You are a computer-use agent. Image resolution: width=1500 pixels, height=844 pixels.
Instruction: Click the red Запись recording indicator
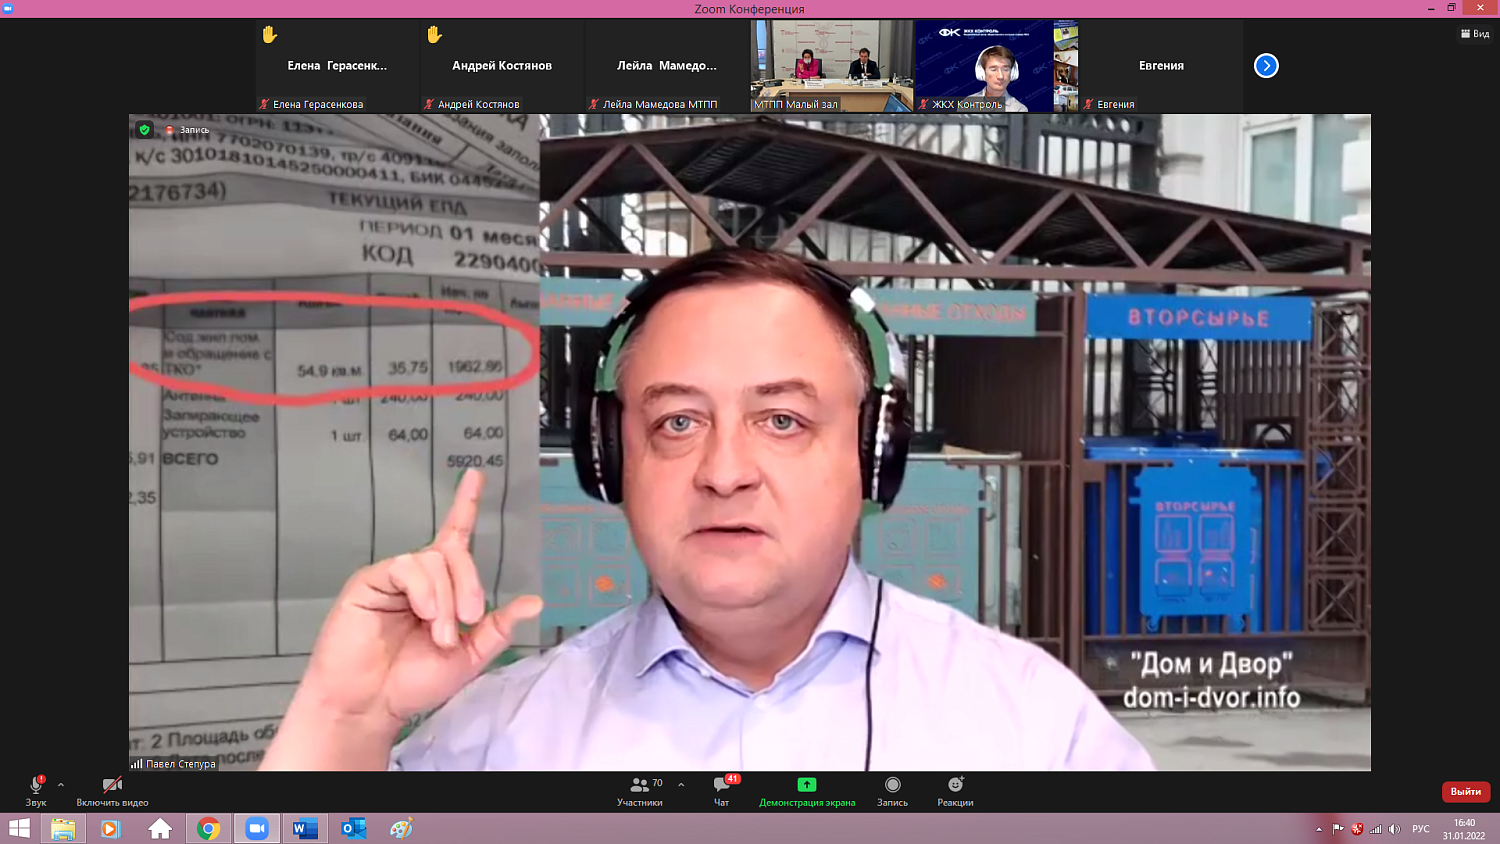(187, 130)
